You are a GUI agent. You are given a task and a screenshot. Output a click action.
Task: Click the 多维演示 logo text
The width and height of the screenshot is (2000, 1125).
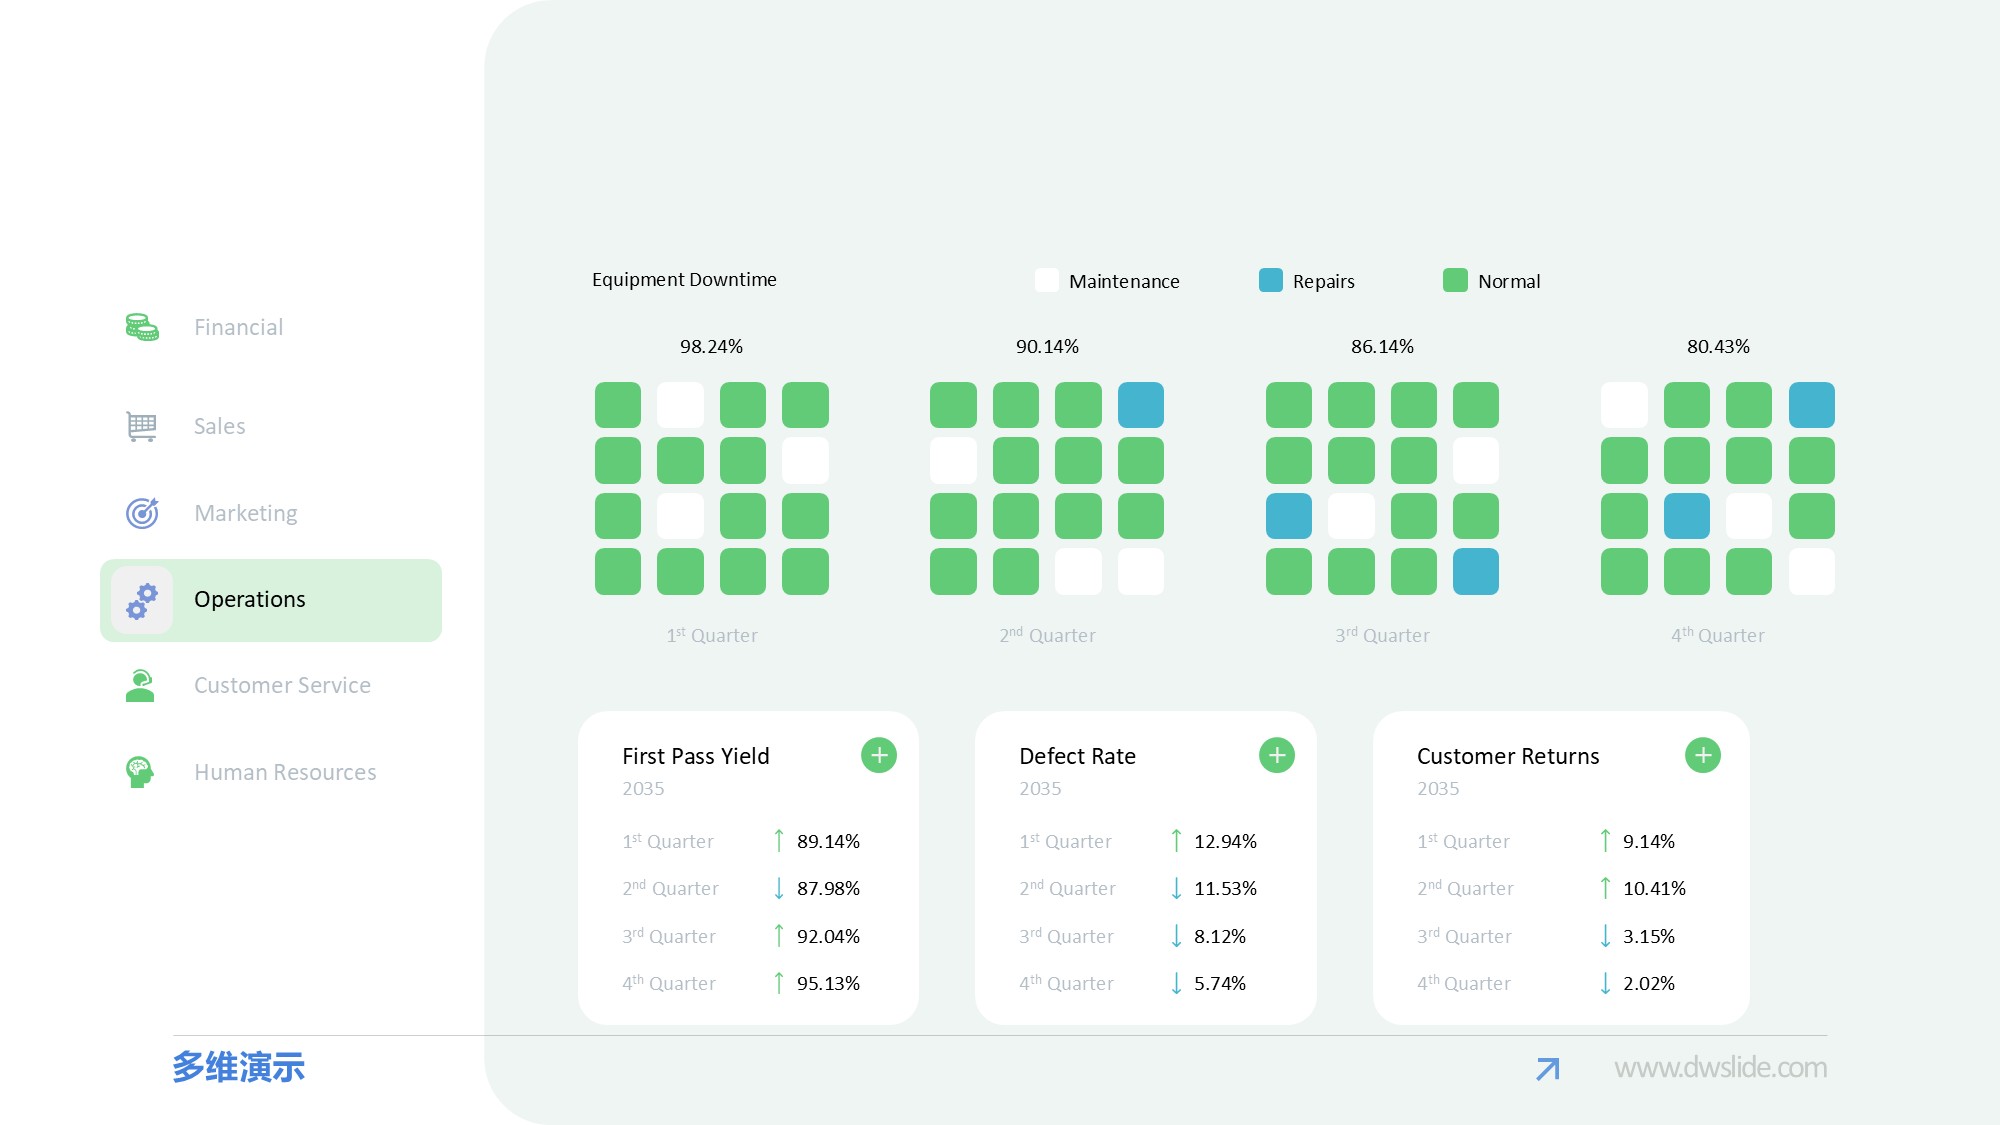[238, 1067]
